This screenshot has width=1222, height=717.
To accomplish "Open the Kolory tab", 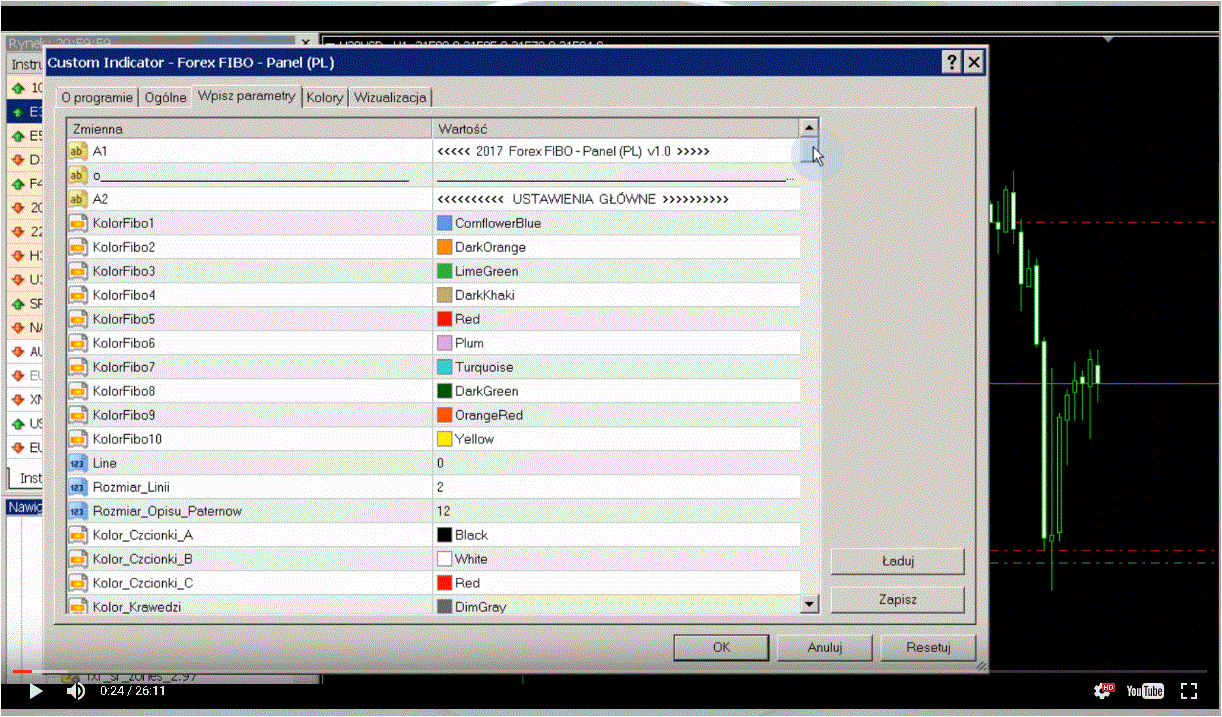I will (325, 97).
